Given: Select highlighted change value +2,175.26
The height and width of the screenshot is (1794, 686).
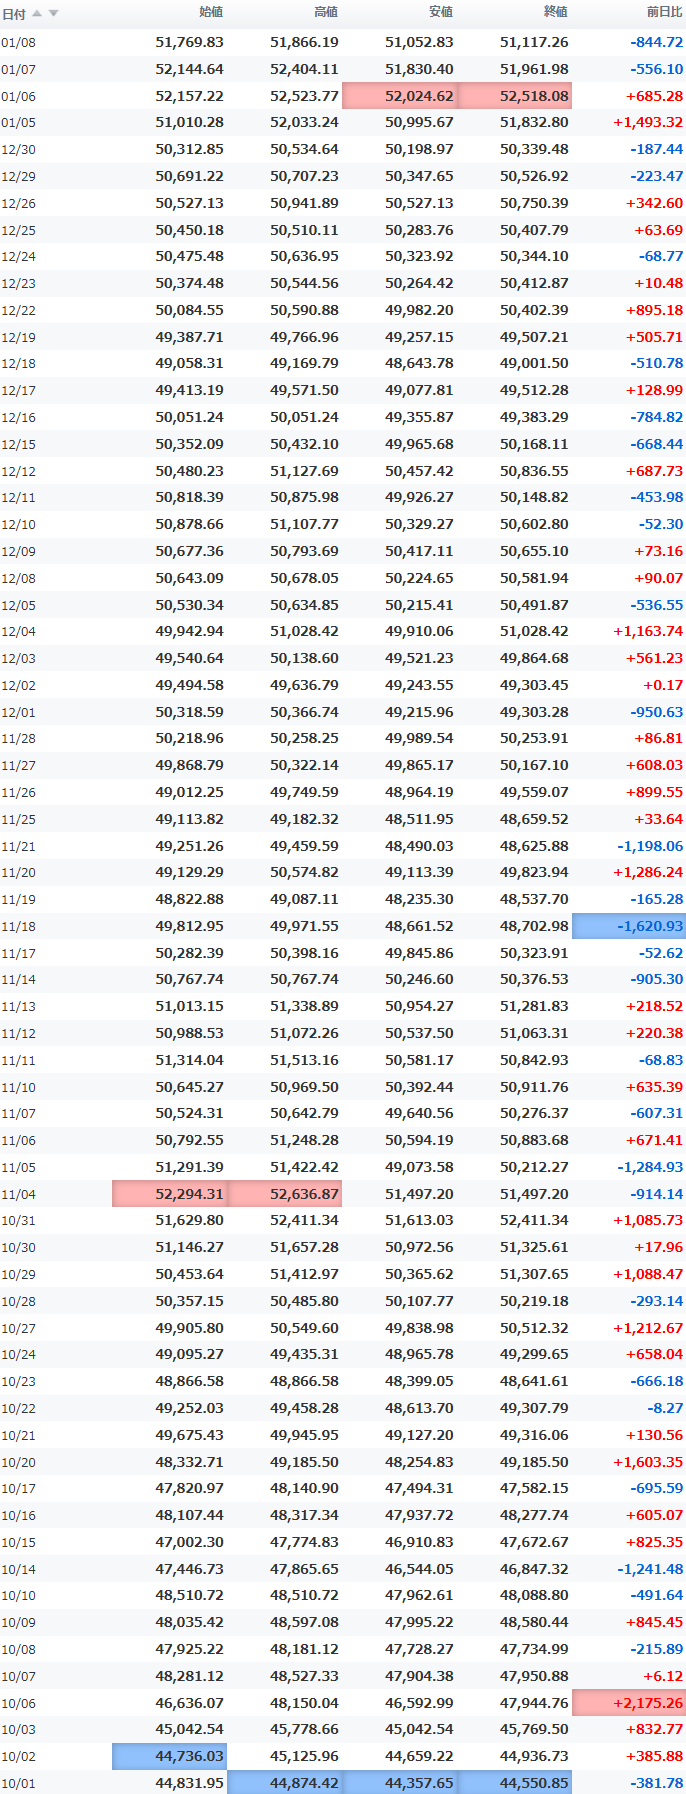Looking at the screenshot, I should click(629, 1703).
